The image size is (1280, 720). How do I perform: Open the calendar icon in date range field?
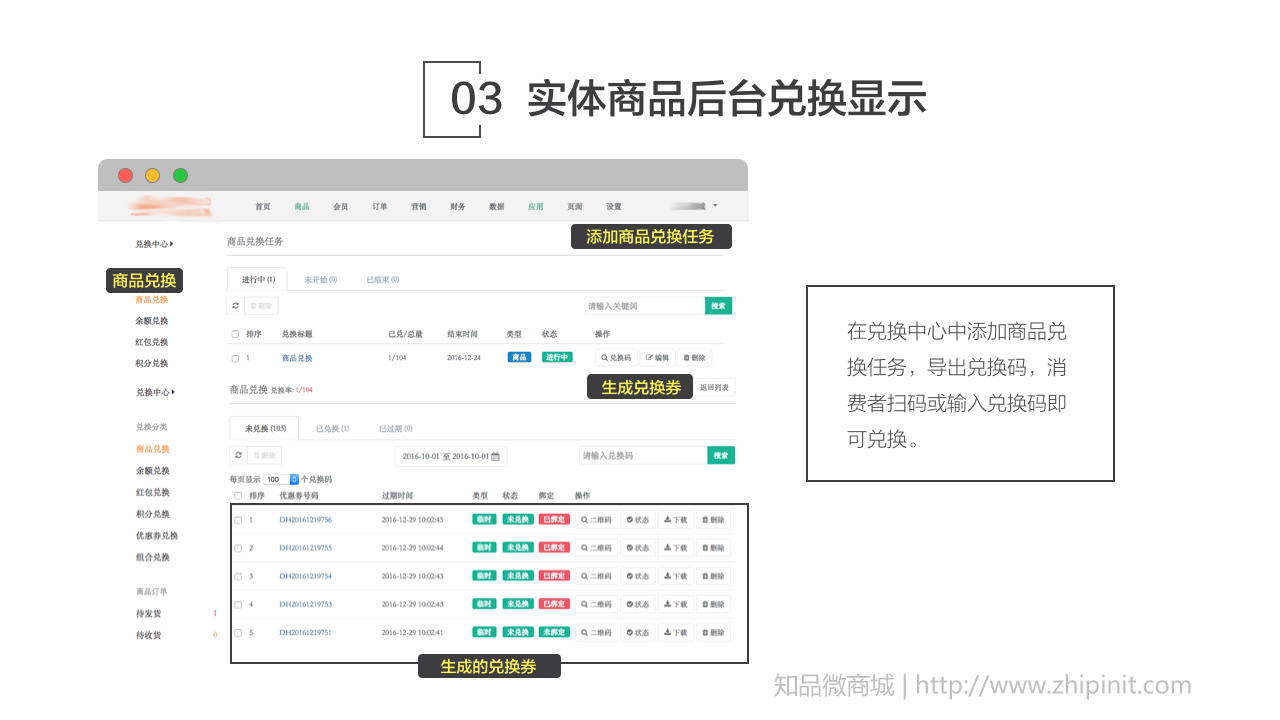(495, 457)
